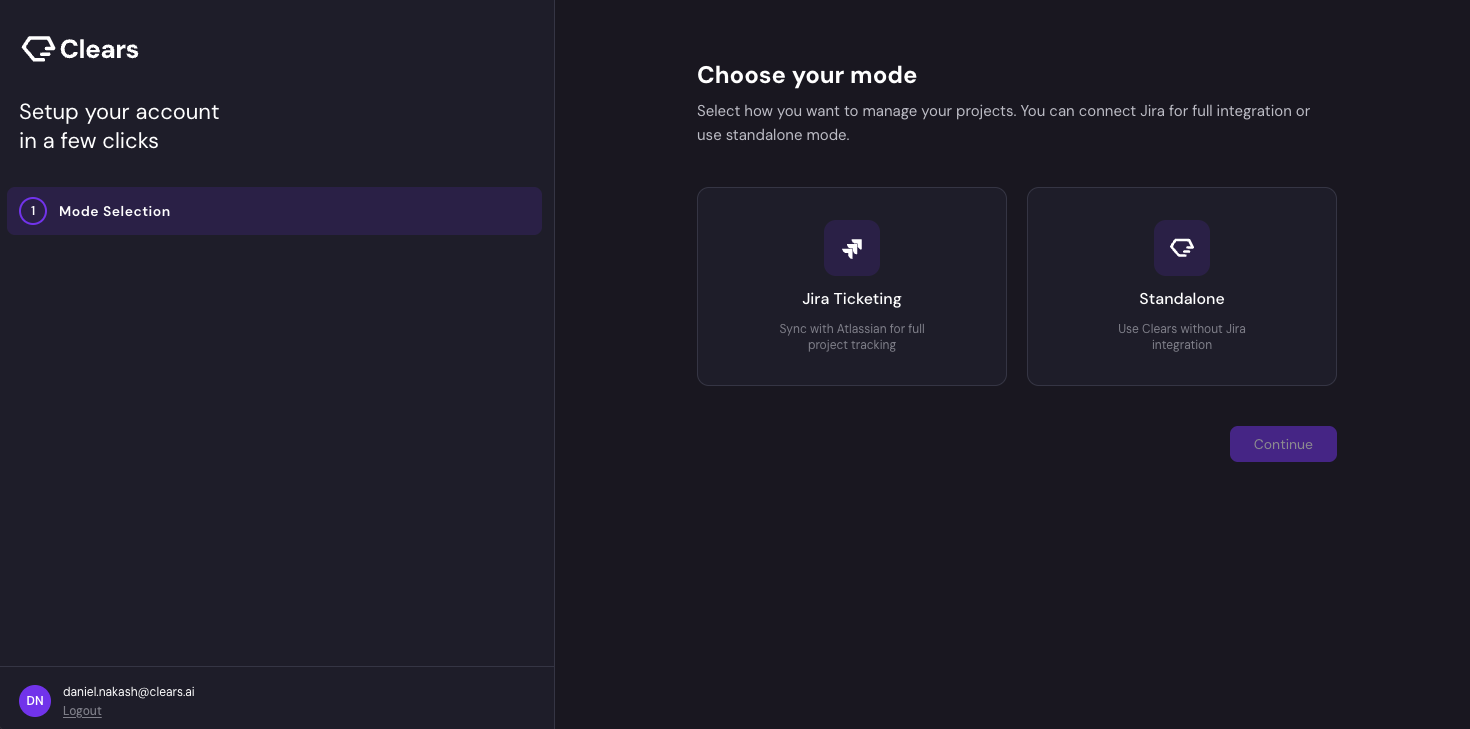1470x729 pixels.
Task: Click the "Choose your mode" heading
Action: (x=807, y=75)
